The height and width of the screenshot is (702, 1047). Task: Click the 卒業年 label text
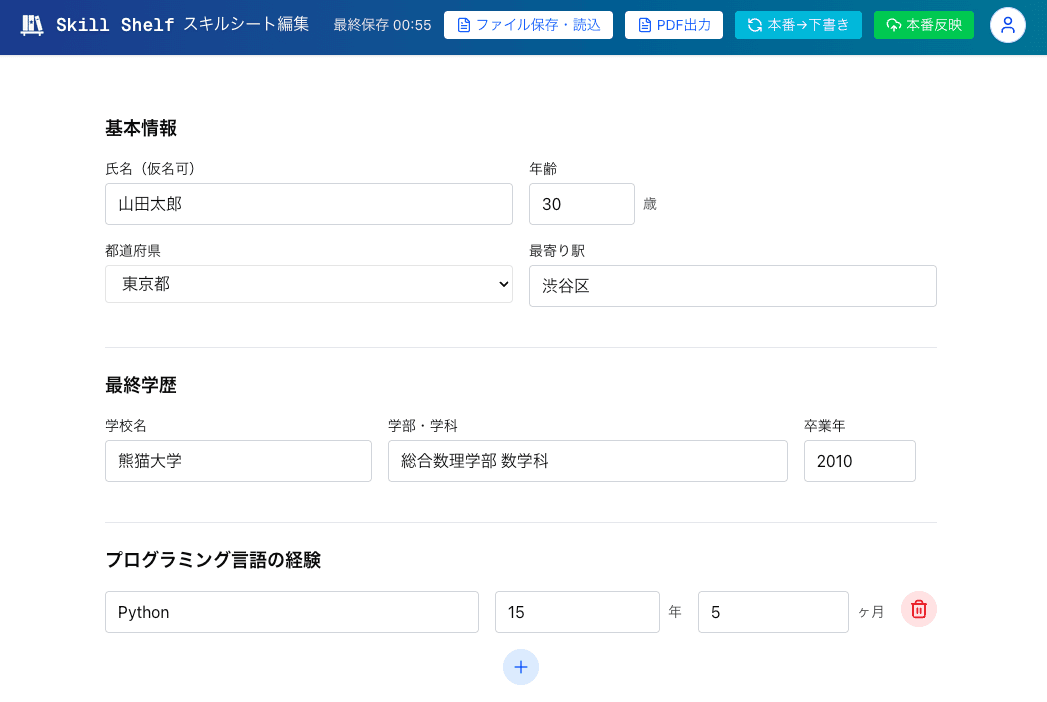825,426
